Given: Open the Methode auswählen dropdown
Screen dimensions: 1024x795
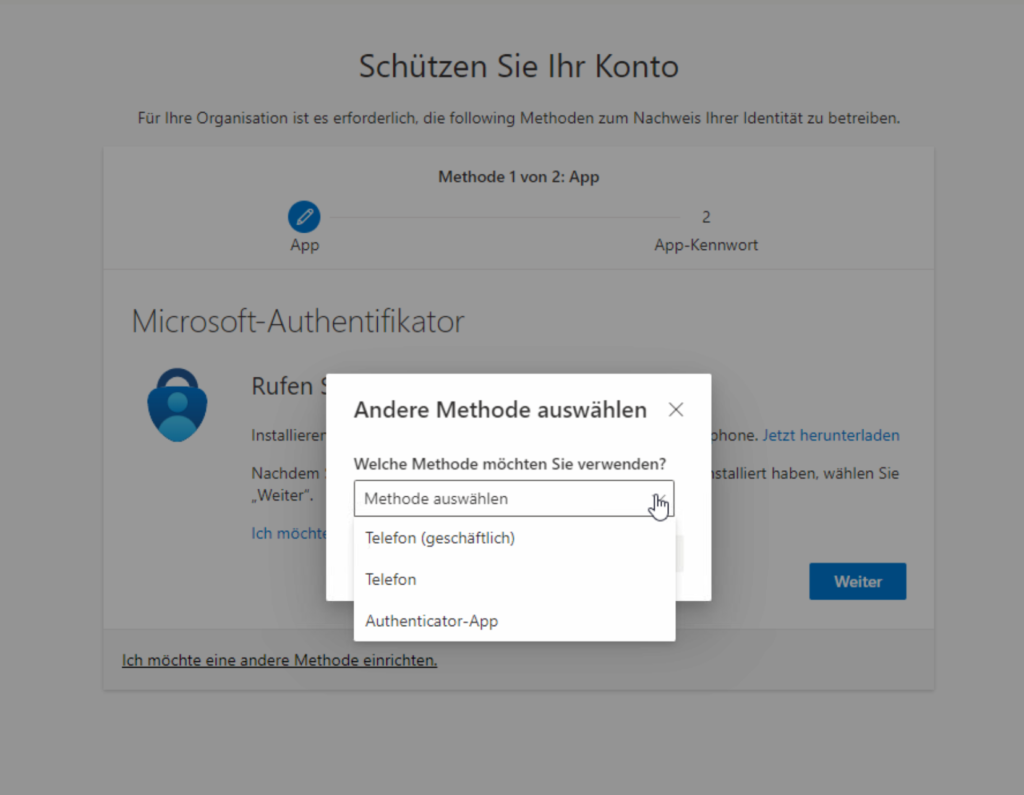Looking at the screenshot, I should pyautogui.click(x=514, y=498).
